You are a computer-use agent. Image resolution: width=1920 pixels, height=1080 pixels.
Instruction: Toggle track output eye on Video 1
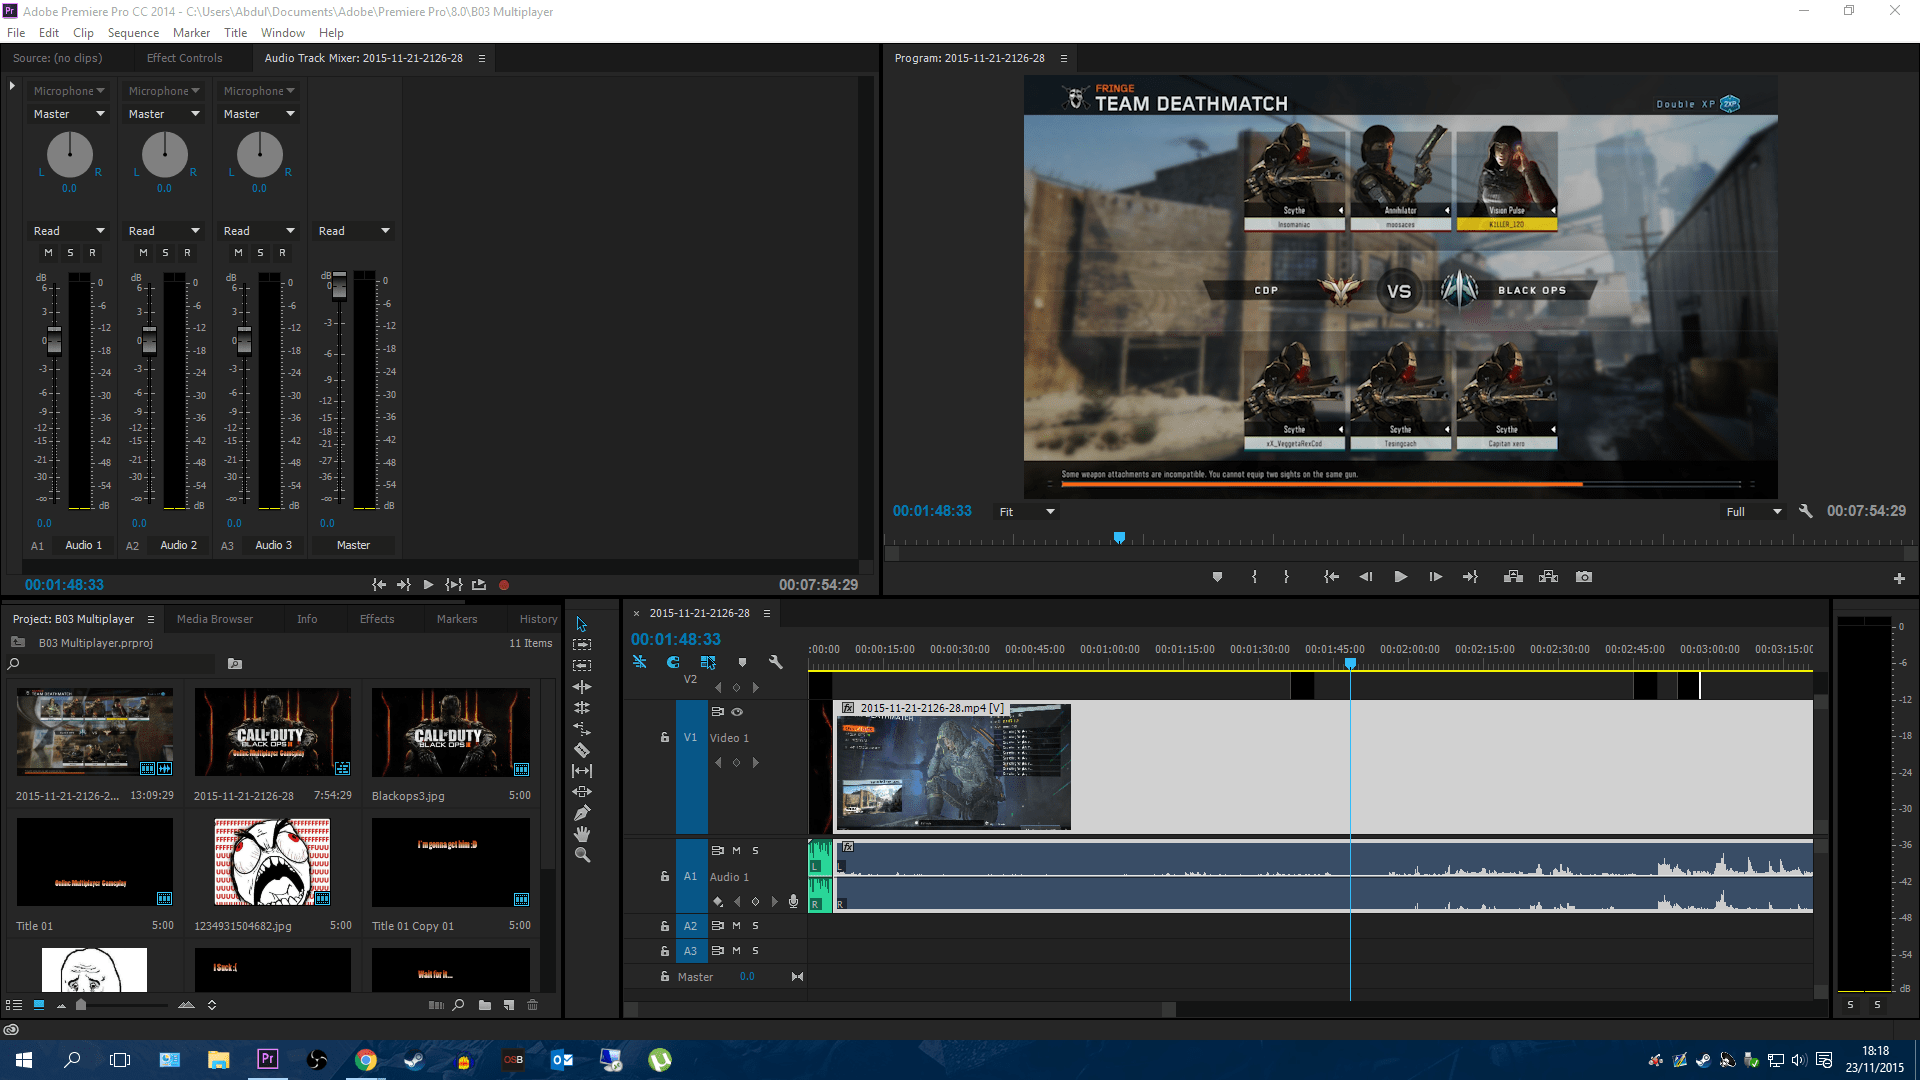(737, 711)
